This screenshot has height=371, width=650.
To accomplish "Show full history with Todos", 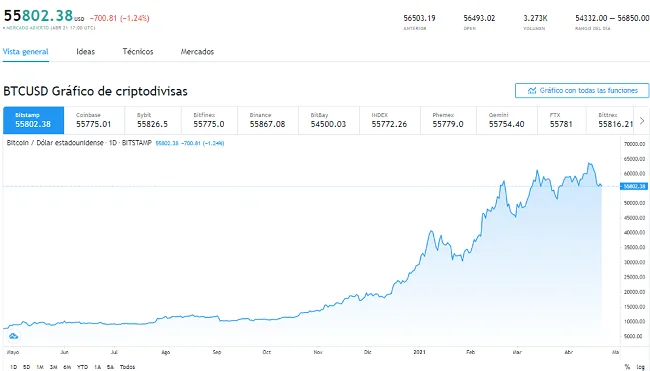I will click(x=127, y=367).
